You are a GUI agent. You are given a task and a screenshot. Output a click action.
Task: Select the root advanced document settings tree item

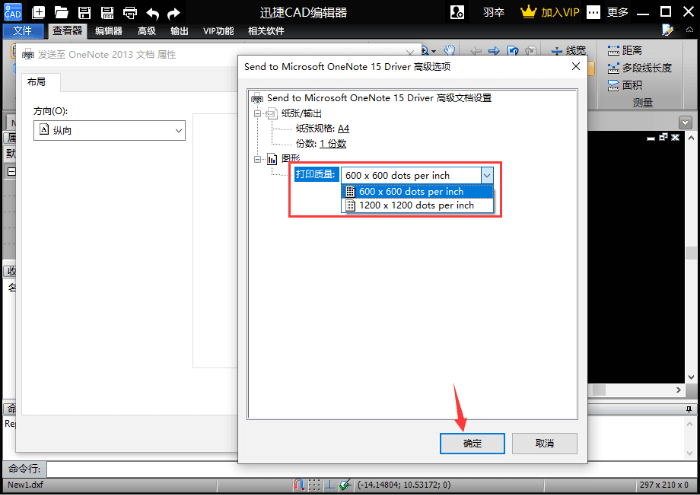pyautogui.click(x=379, y=98)
